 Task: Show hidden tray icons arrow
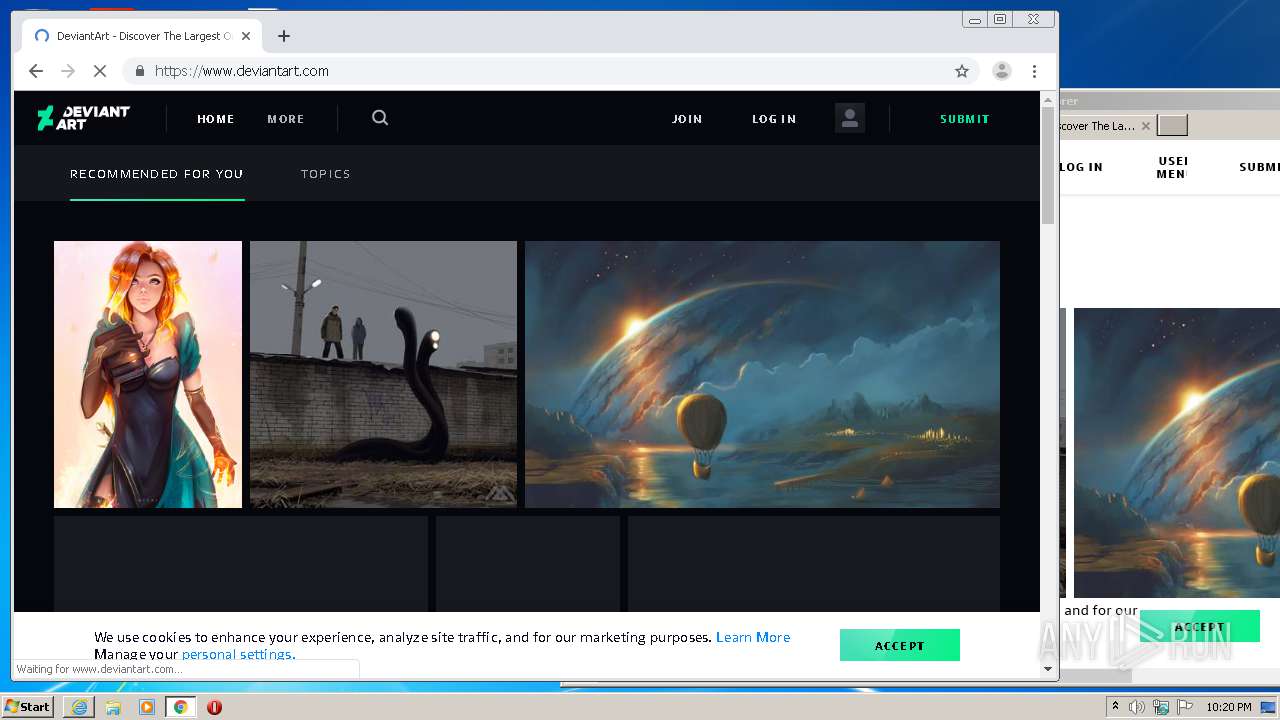click(1115, 707)
